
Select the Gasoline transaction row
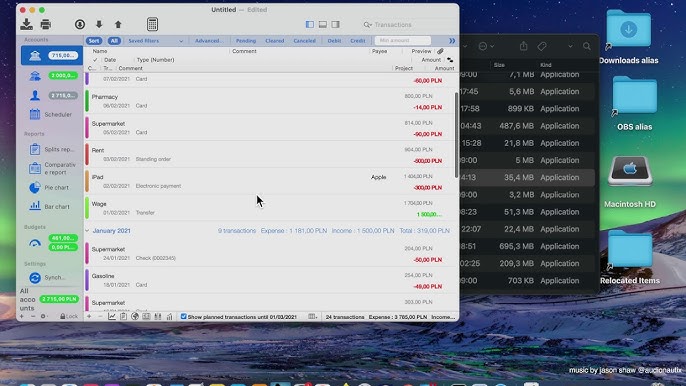point(269,280)
